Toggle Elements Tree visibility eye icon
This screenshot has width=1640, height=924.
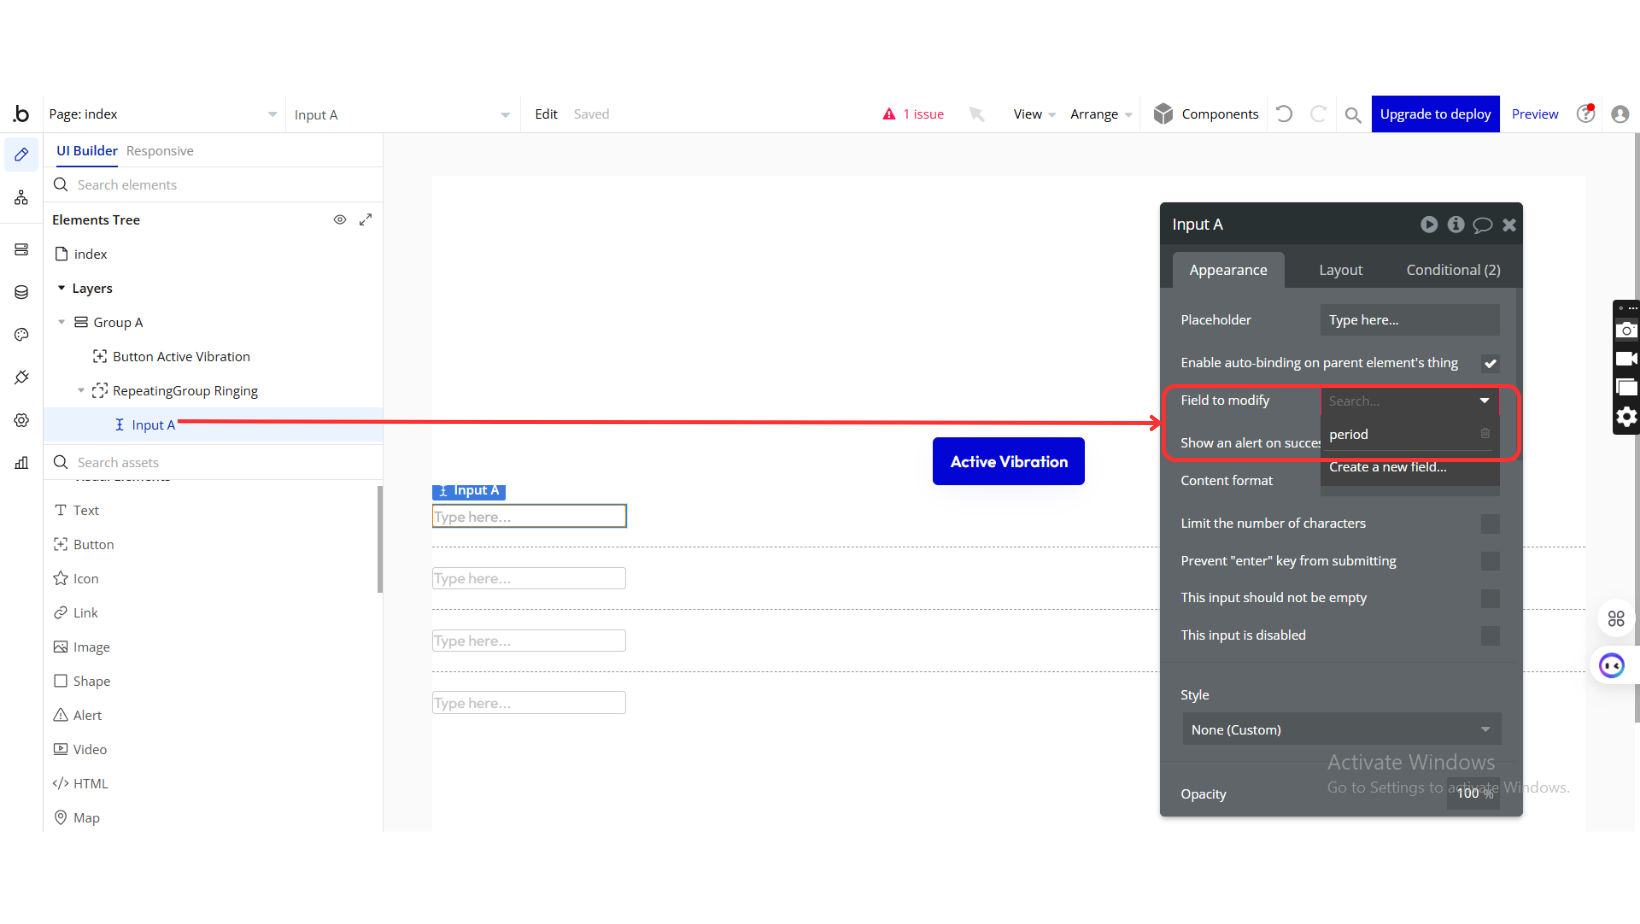tap(340, 220)
